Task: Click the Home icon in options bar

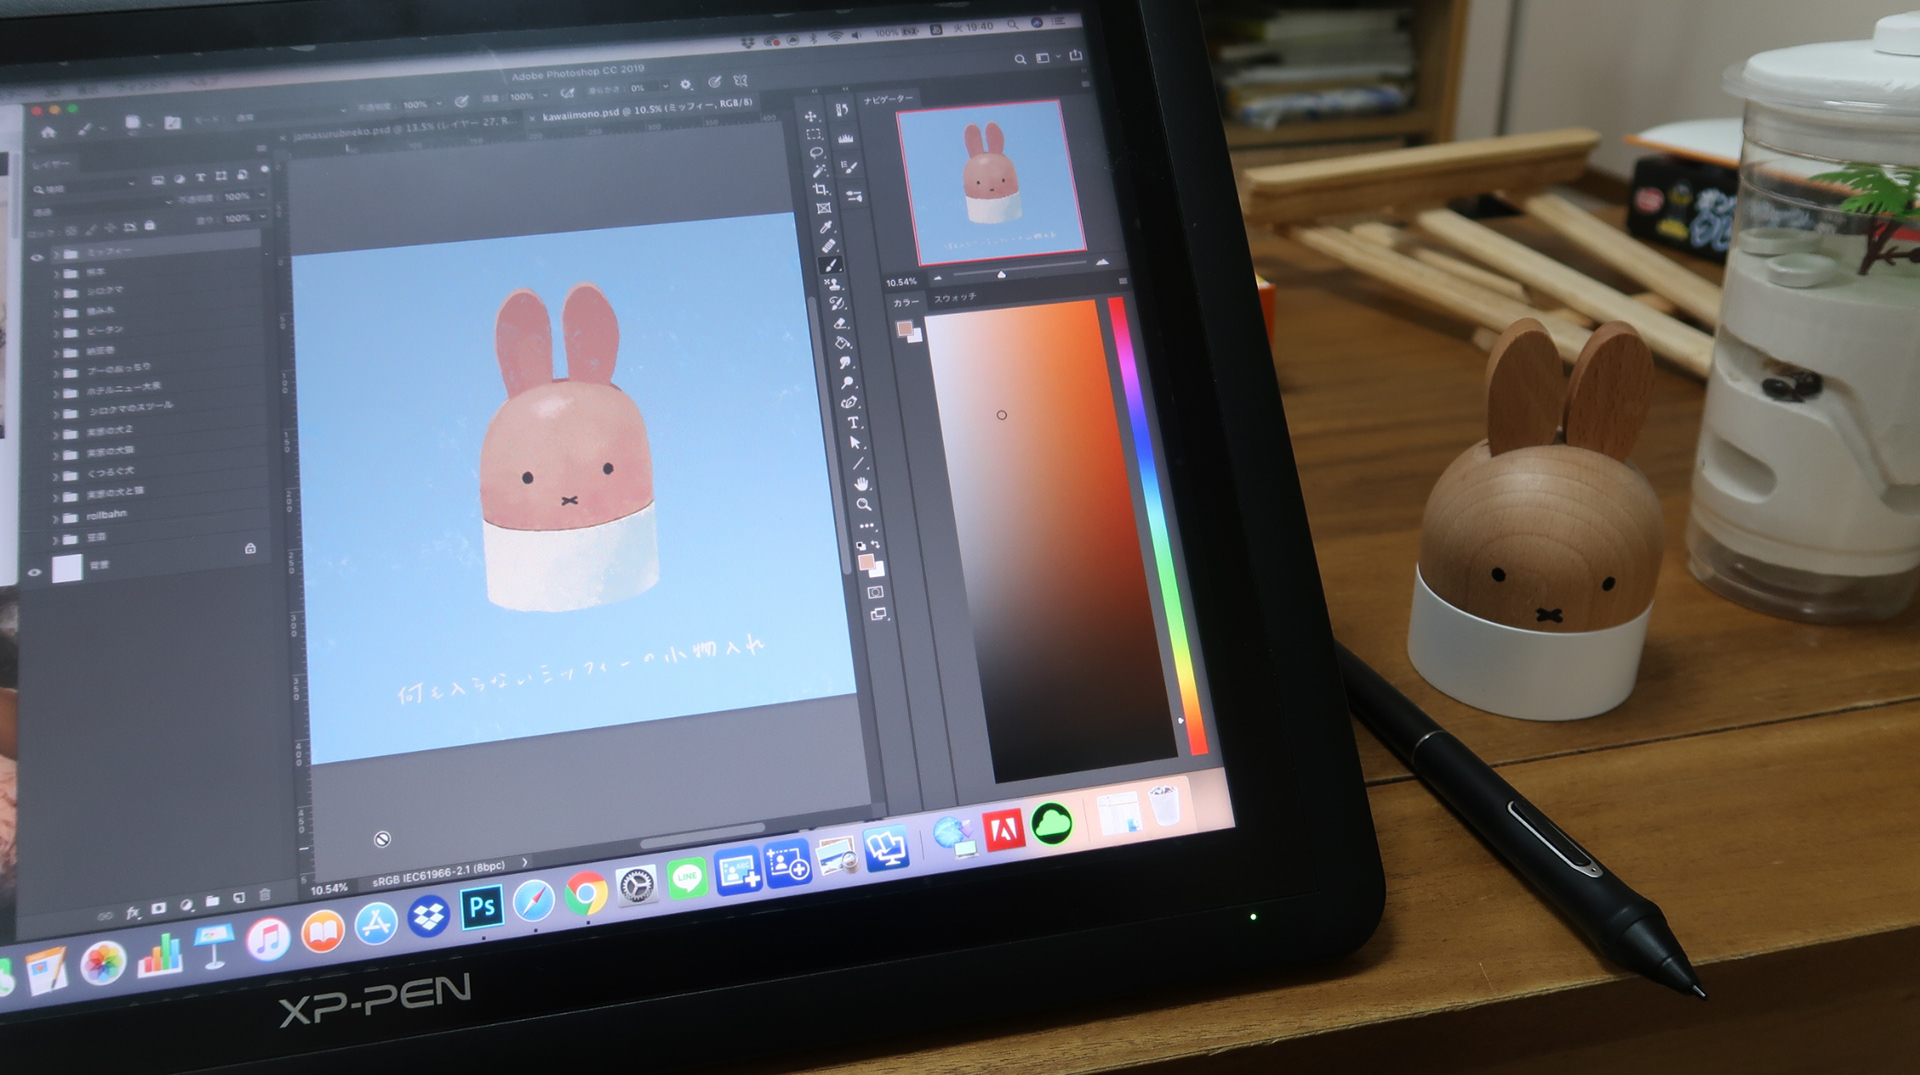Action: [x=48, y=132]
